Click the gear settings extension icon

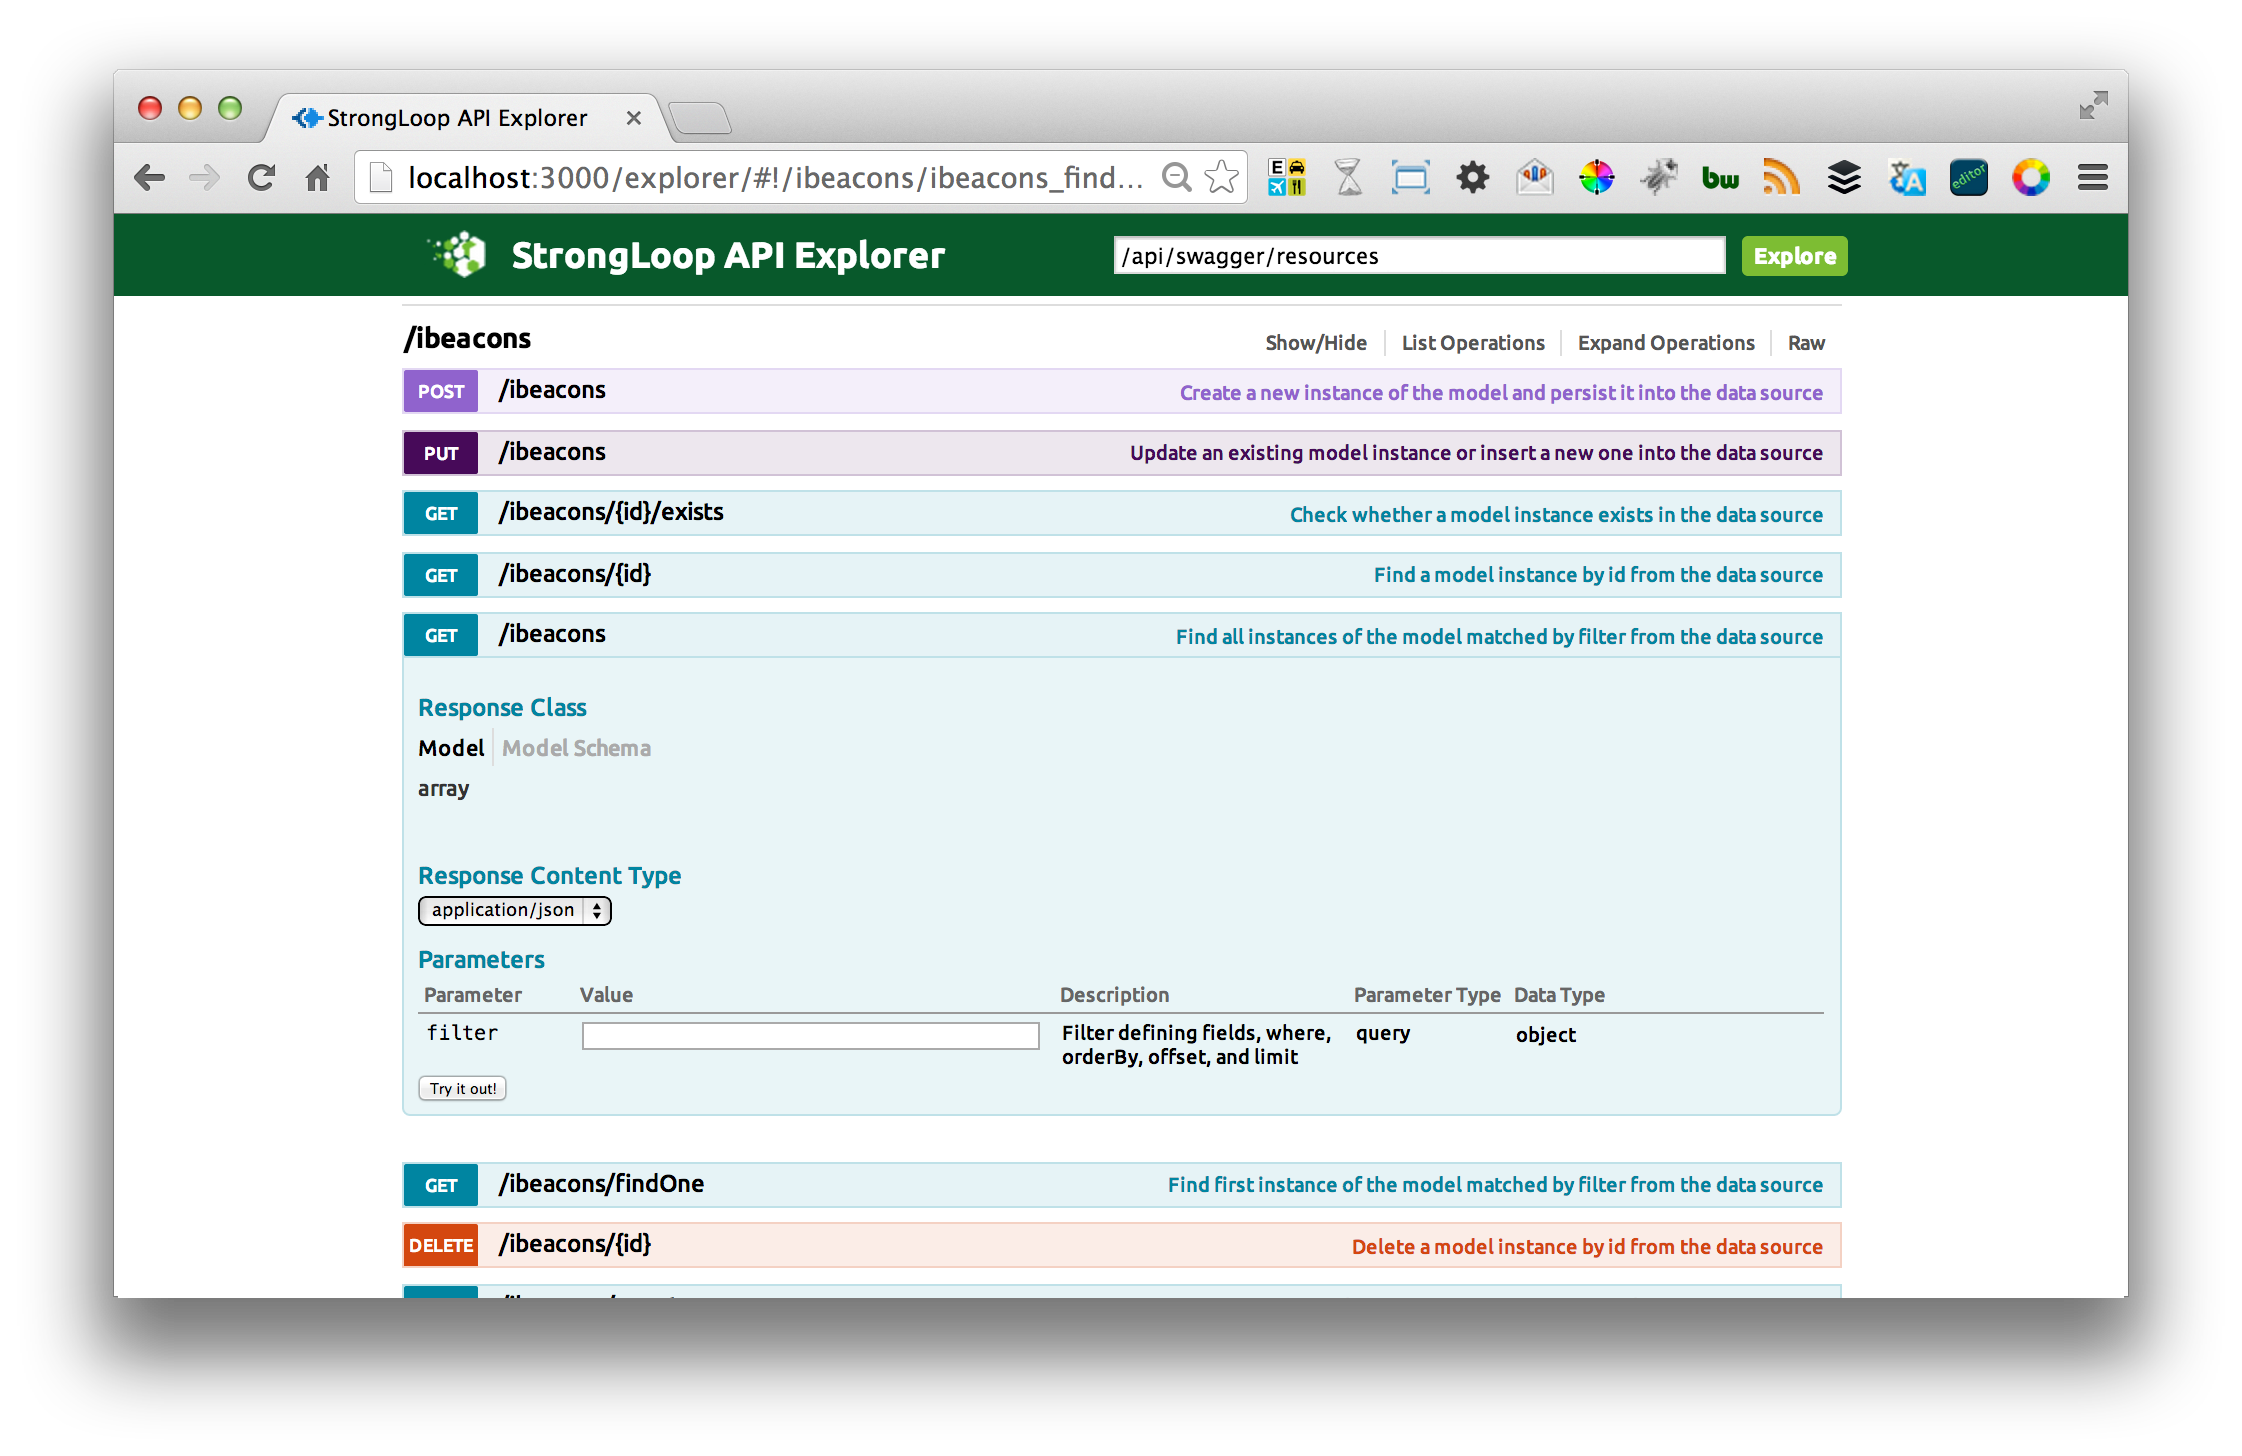tap(1472, 178)
